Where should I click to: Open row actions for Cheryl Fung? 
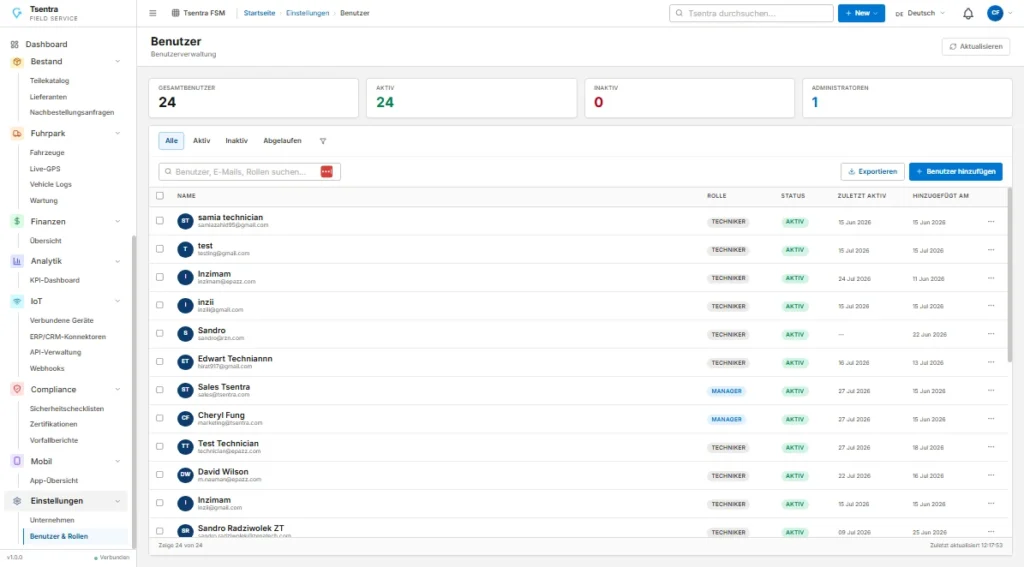991,419
